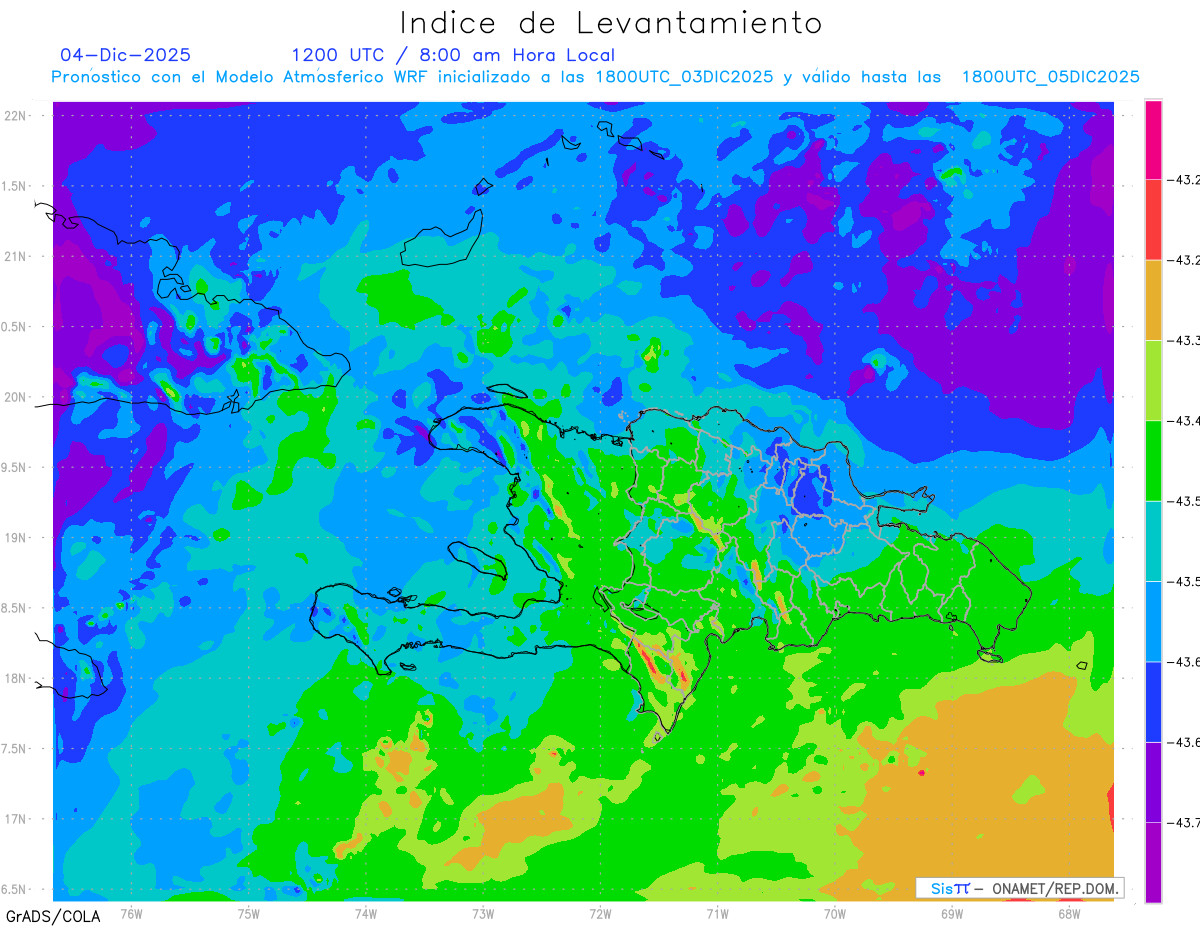Pick the teal swatch in the color scale

[x=1153, y=541]
